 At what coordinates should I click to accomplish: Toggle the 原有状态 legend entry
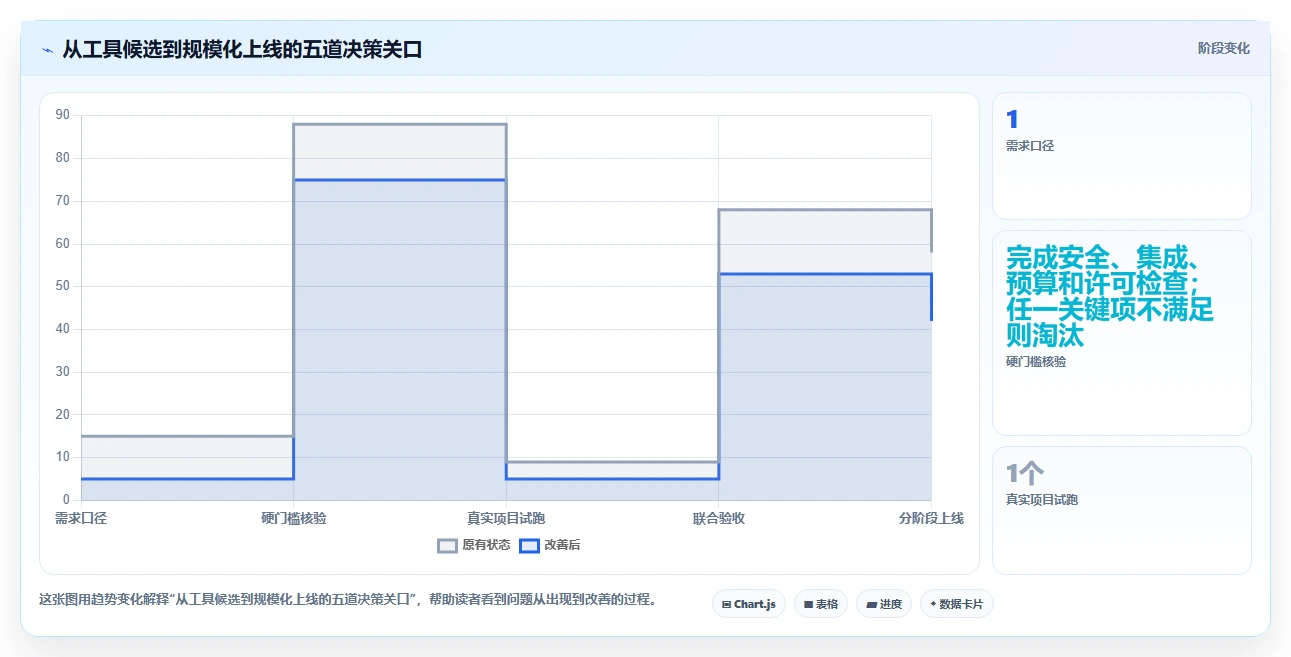click(474, 545)
